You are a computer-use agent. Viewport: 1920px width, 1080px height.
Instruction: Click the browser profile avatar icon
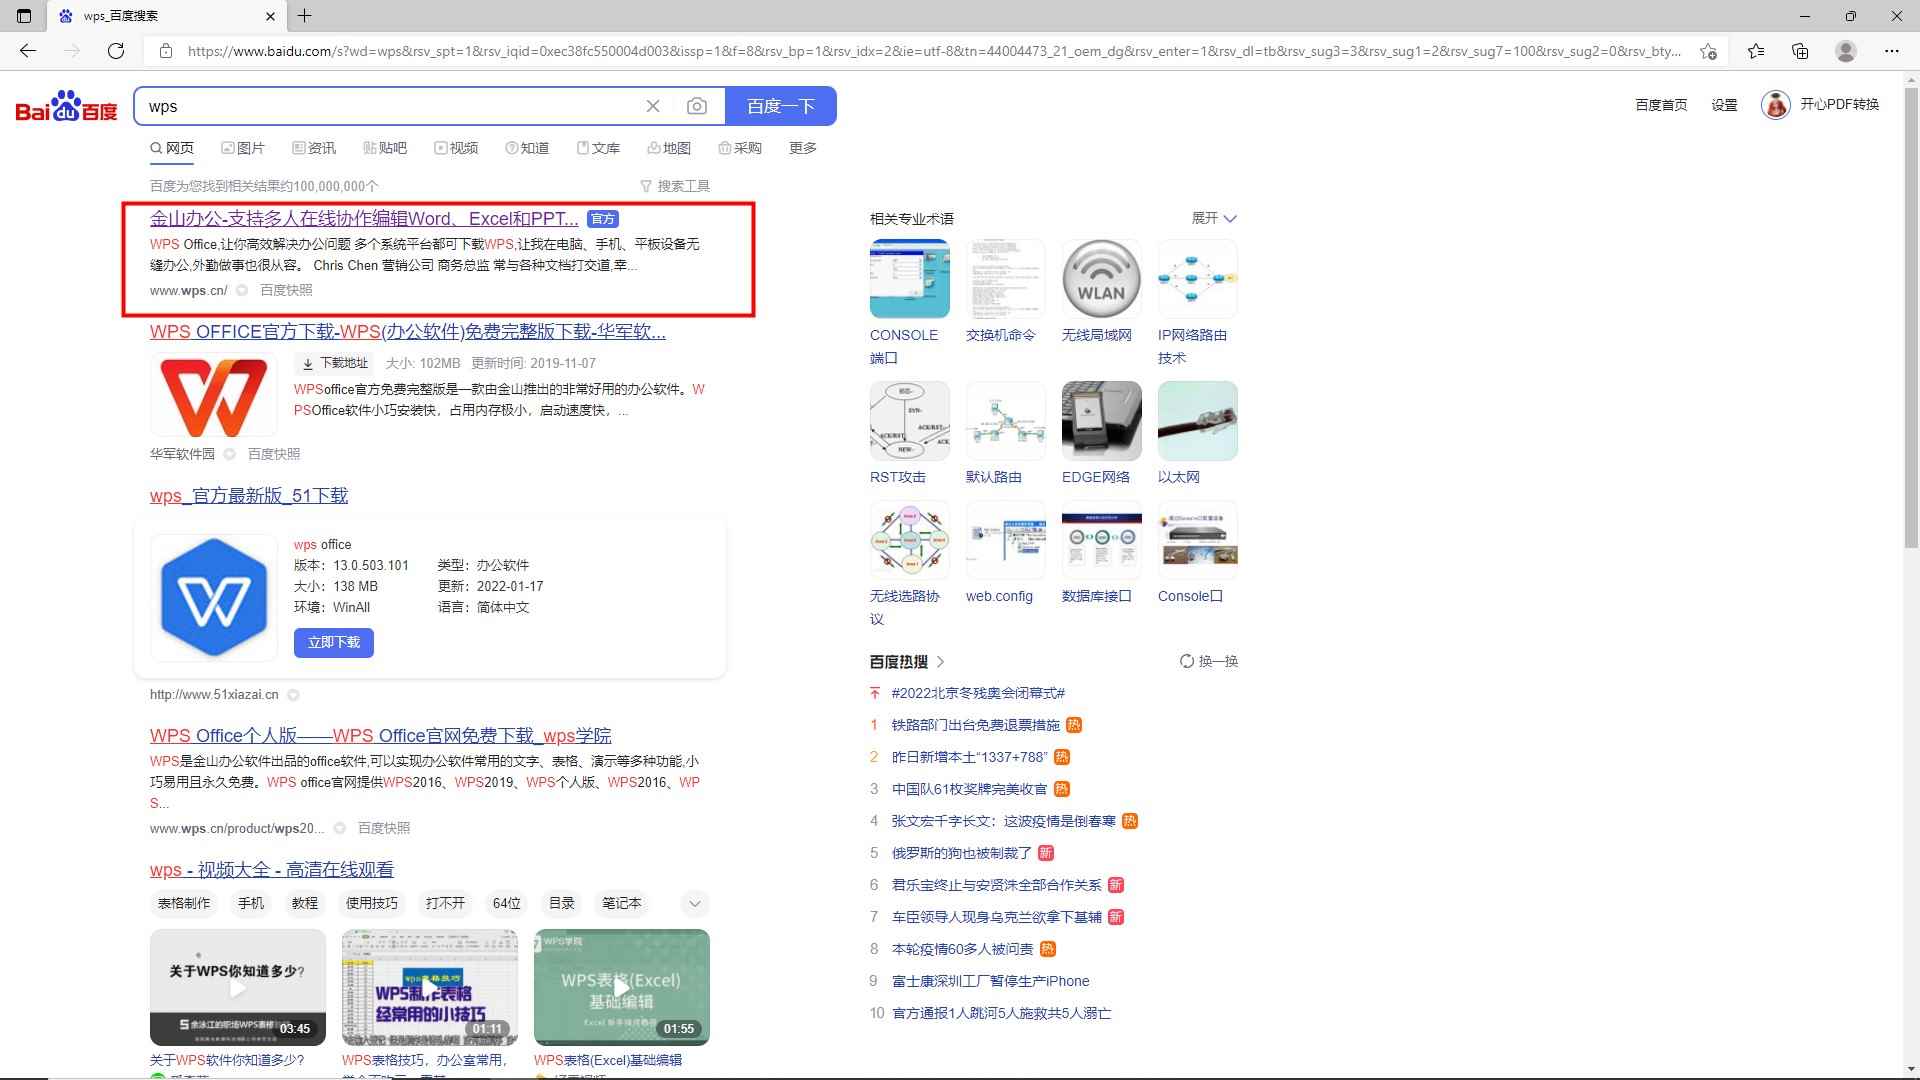point(1845,50)
